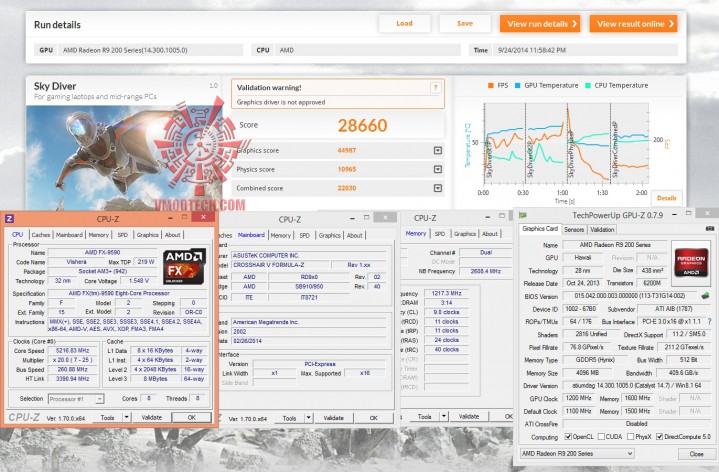
Task: Click OK in middle CPU-Z window
Action: pos(374,418)
